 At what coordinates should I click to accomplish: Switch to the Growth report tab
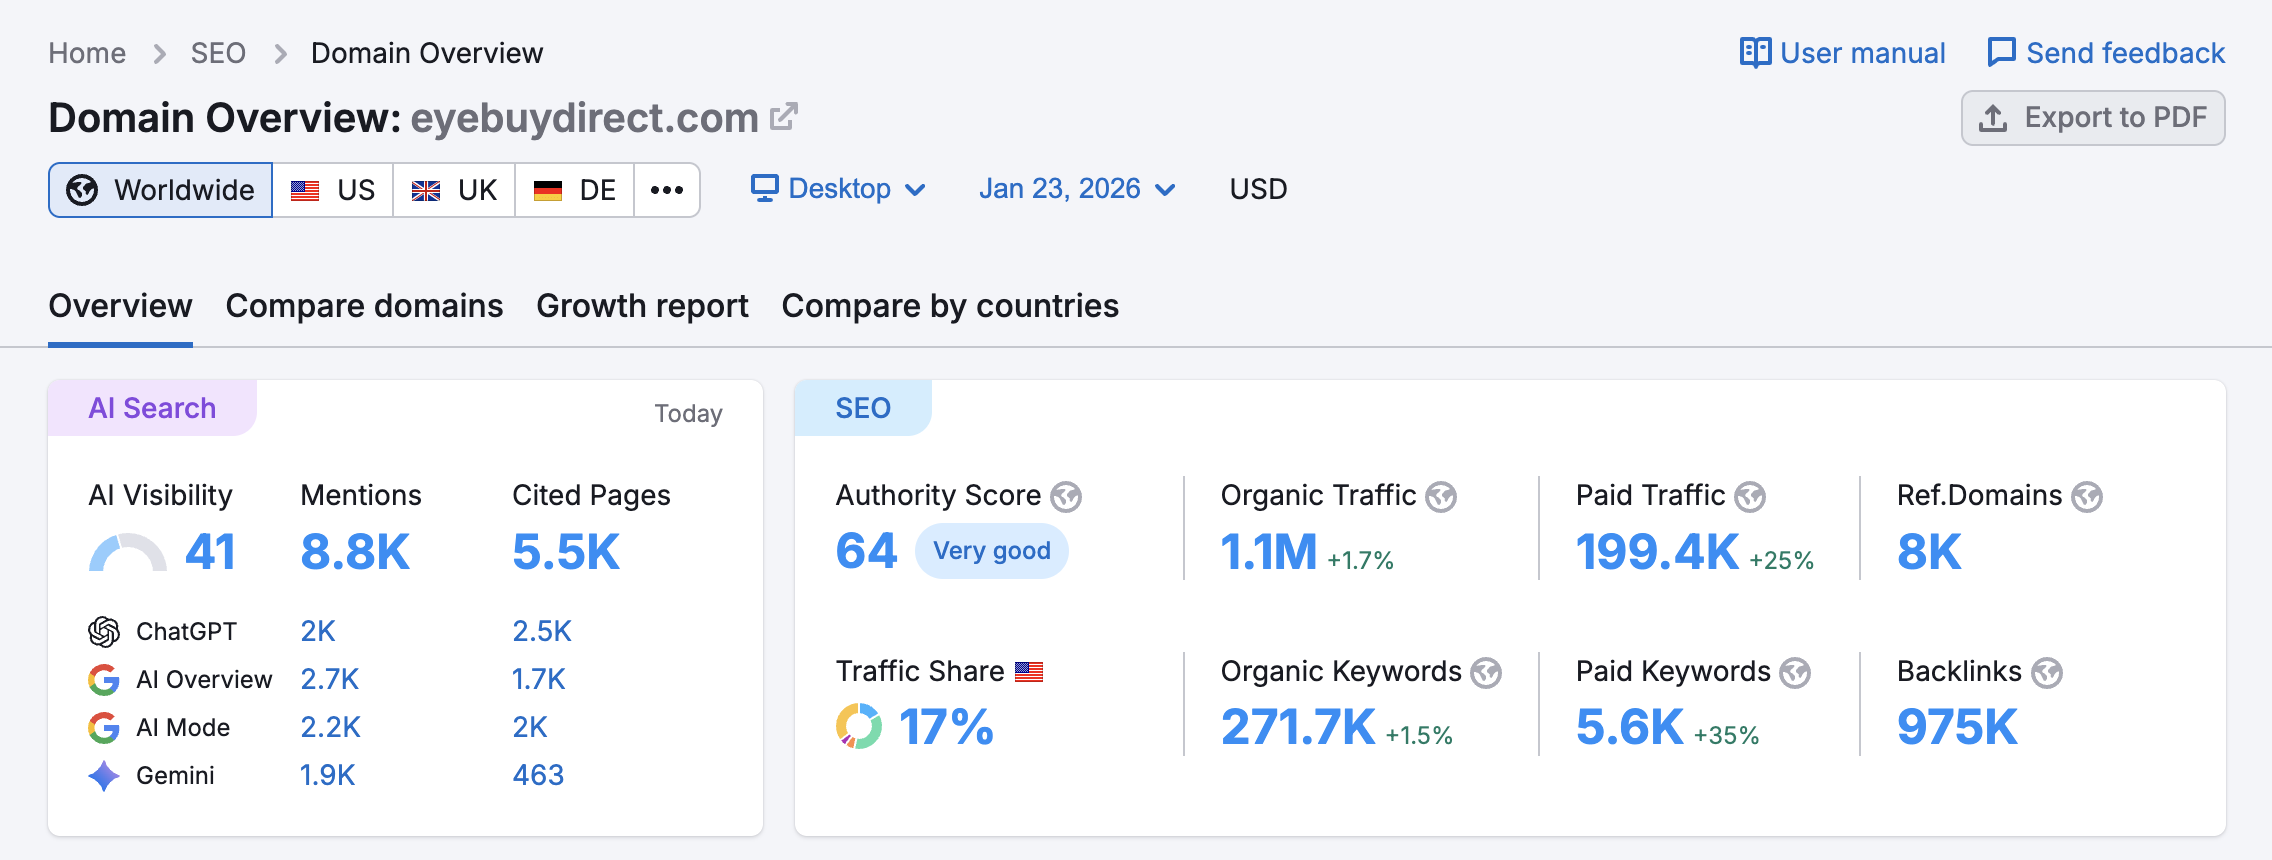tap(642, 306)
